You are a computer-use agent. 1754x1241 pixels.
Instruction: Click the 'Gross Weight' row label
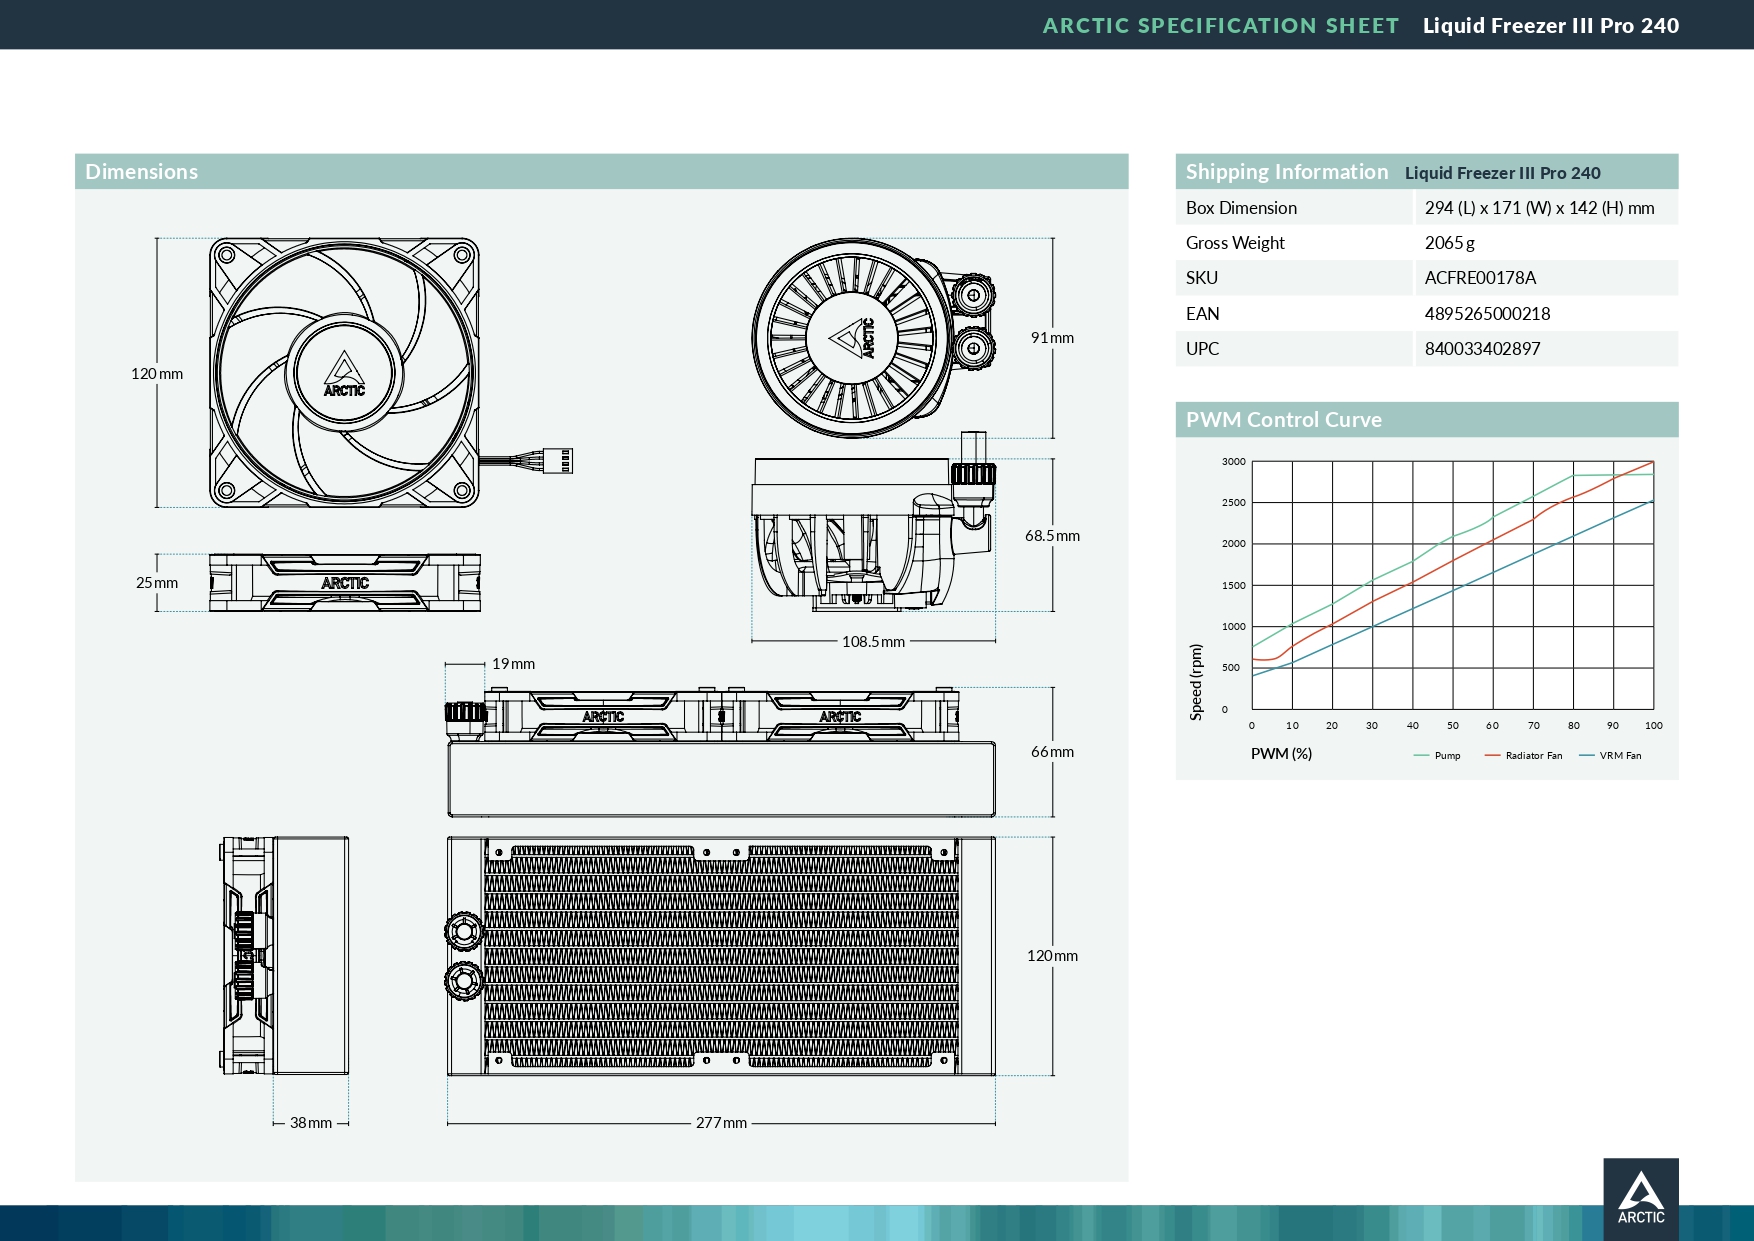[1235, 243]
